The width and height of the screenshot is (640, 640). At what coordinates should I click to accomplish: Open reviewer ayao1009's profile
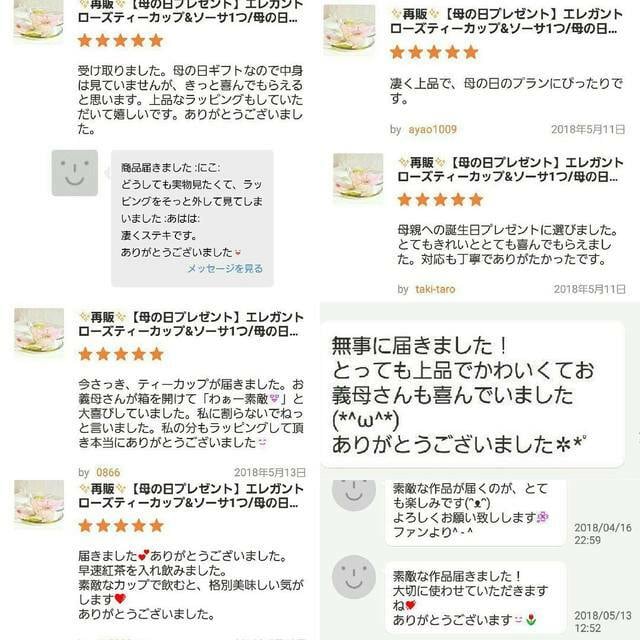pyautogui.click(x=432, y=129)
